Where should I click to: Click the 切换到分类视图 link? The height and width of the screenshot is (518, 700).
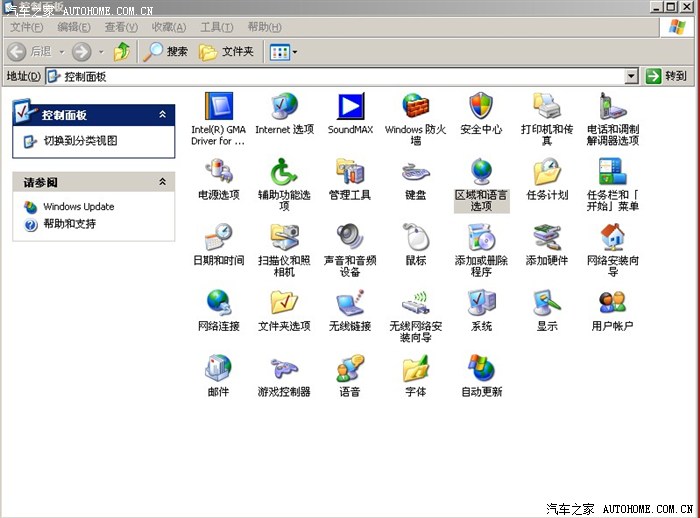tap(80, 142)
